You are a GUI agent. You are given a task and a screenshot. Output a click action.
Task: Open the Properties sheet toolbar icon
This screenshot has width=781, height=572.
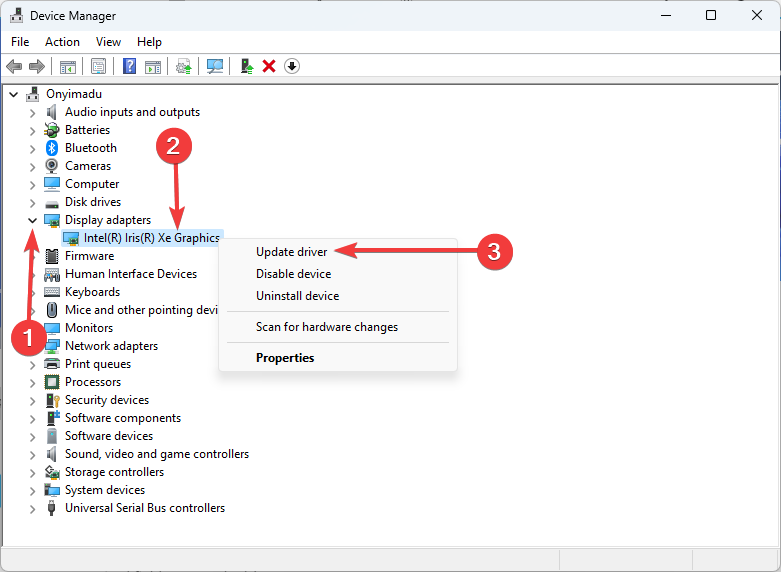point(99,66)
